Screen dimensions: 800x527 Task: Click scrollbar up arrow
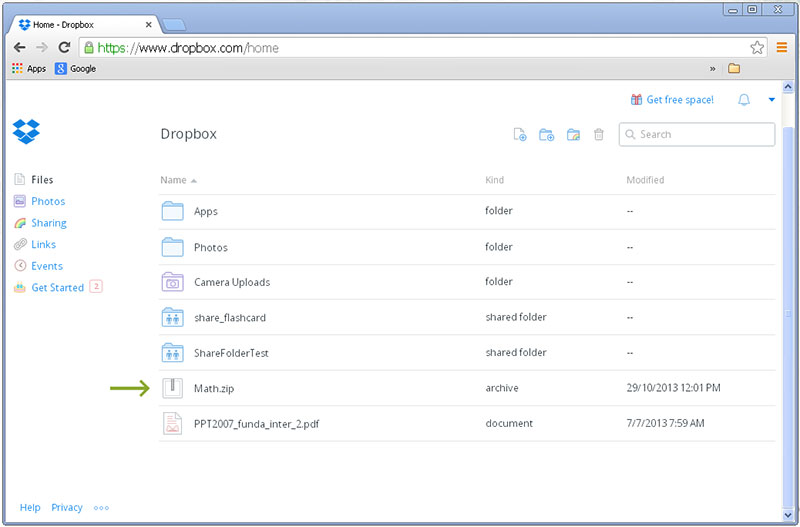(787, 87)
